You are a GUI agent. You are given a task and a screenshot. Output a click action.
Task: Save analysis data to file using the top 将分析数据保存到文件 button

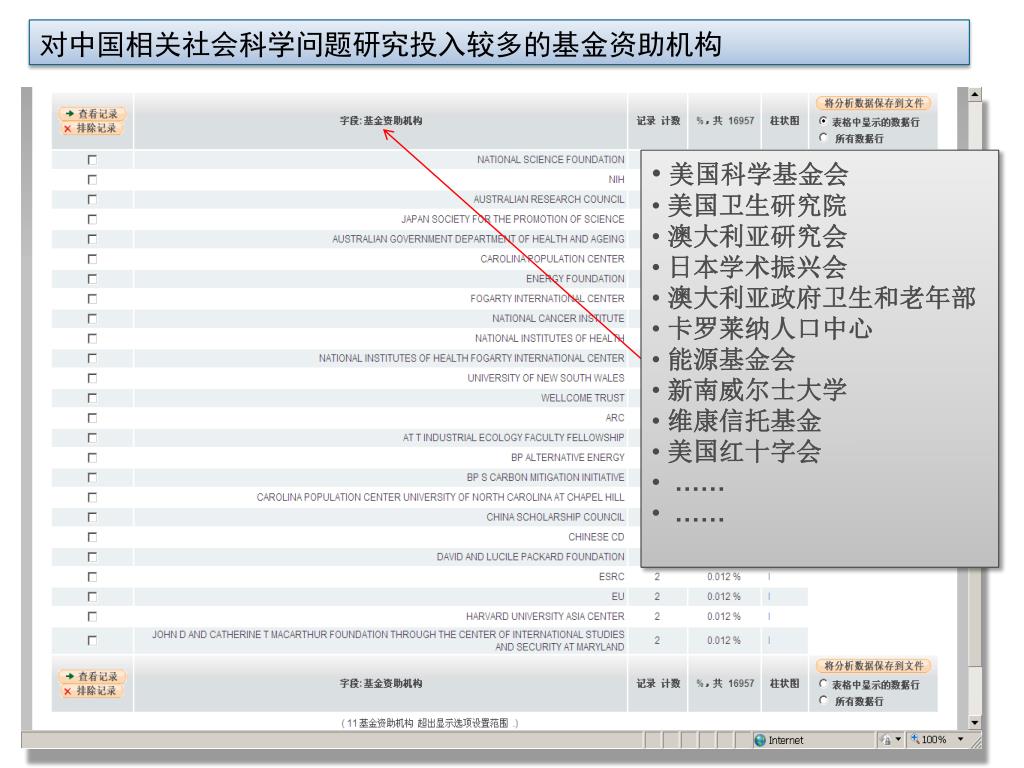tap(873, 103)
